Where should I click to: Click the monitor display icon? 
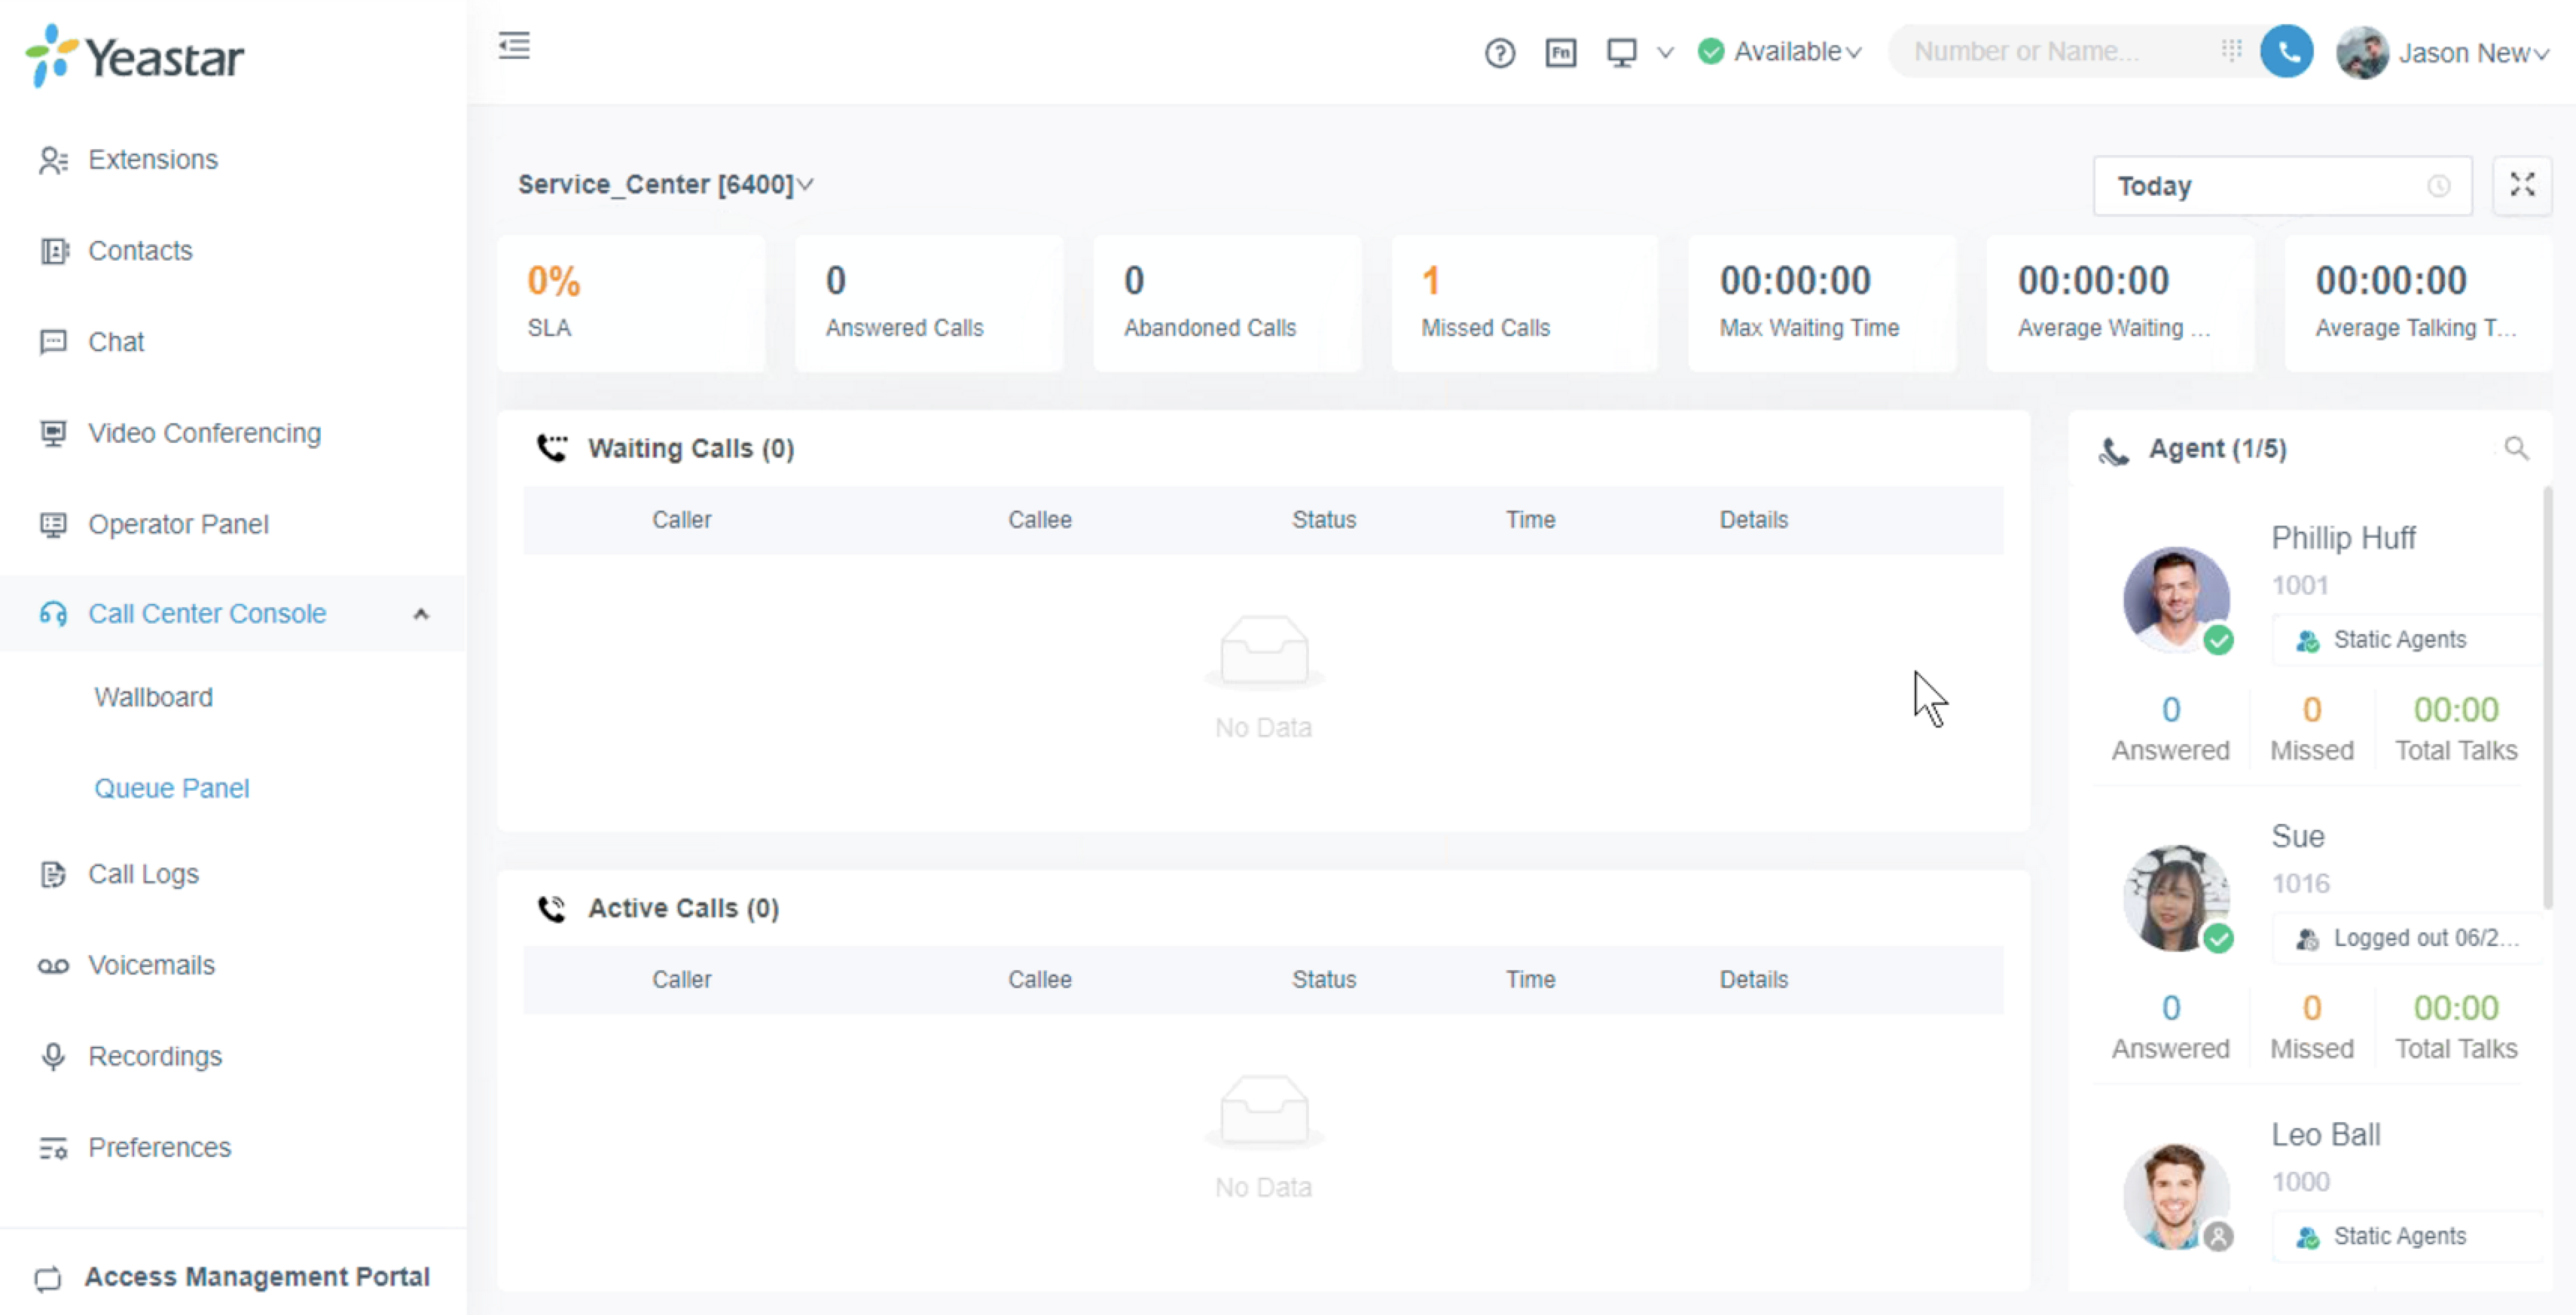pos(1621,52)
